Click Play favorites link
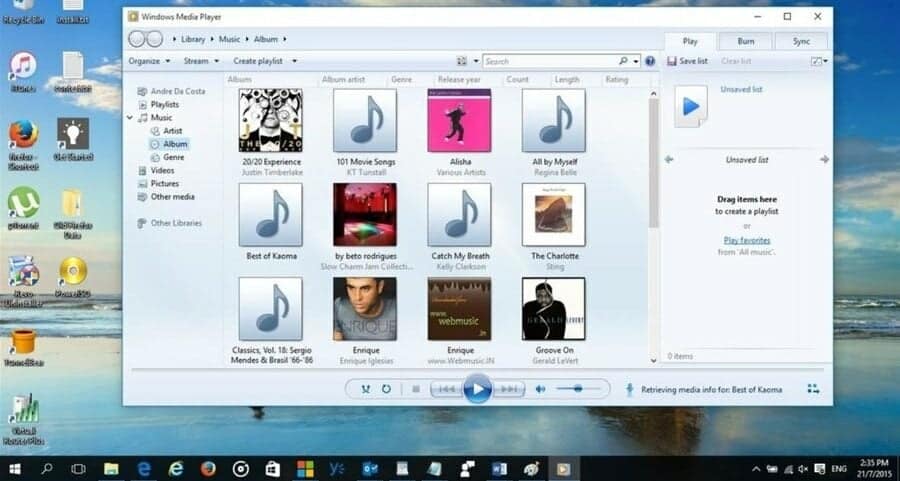Viewport: 900px width, 481px height. tap(747, 240)
